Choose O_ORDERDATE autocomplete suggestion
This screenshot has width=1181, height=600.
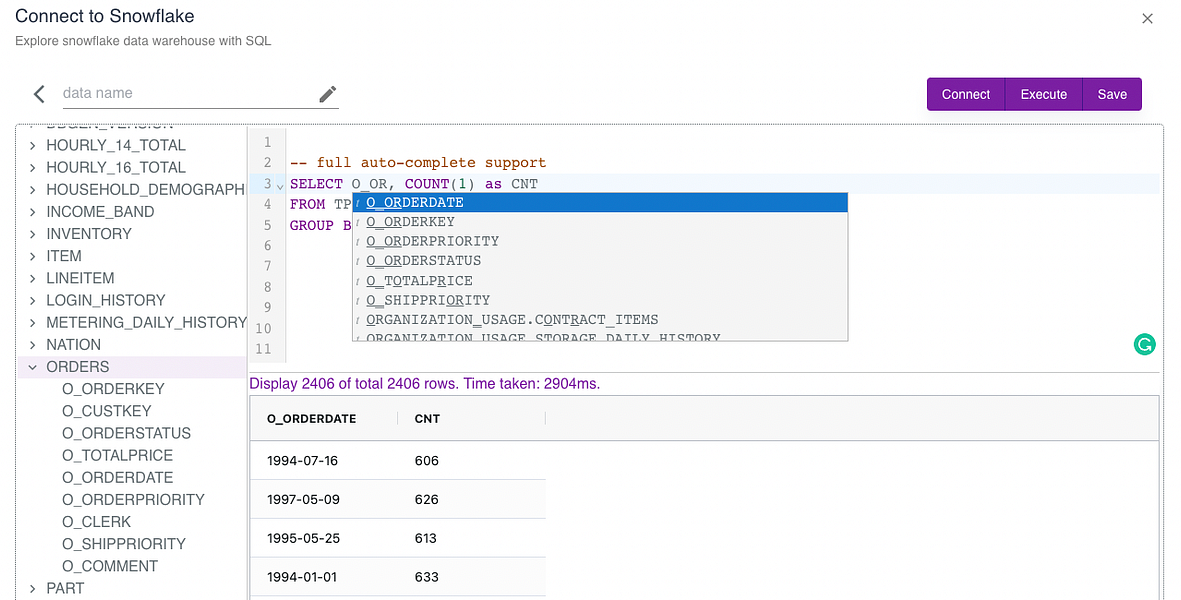point(600,203)
